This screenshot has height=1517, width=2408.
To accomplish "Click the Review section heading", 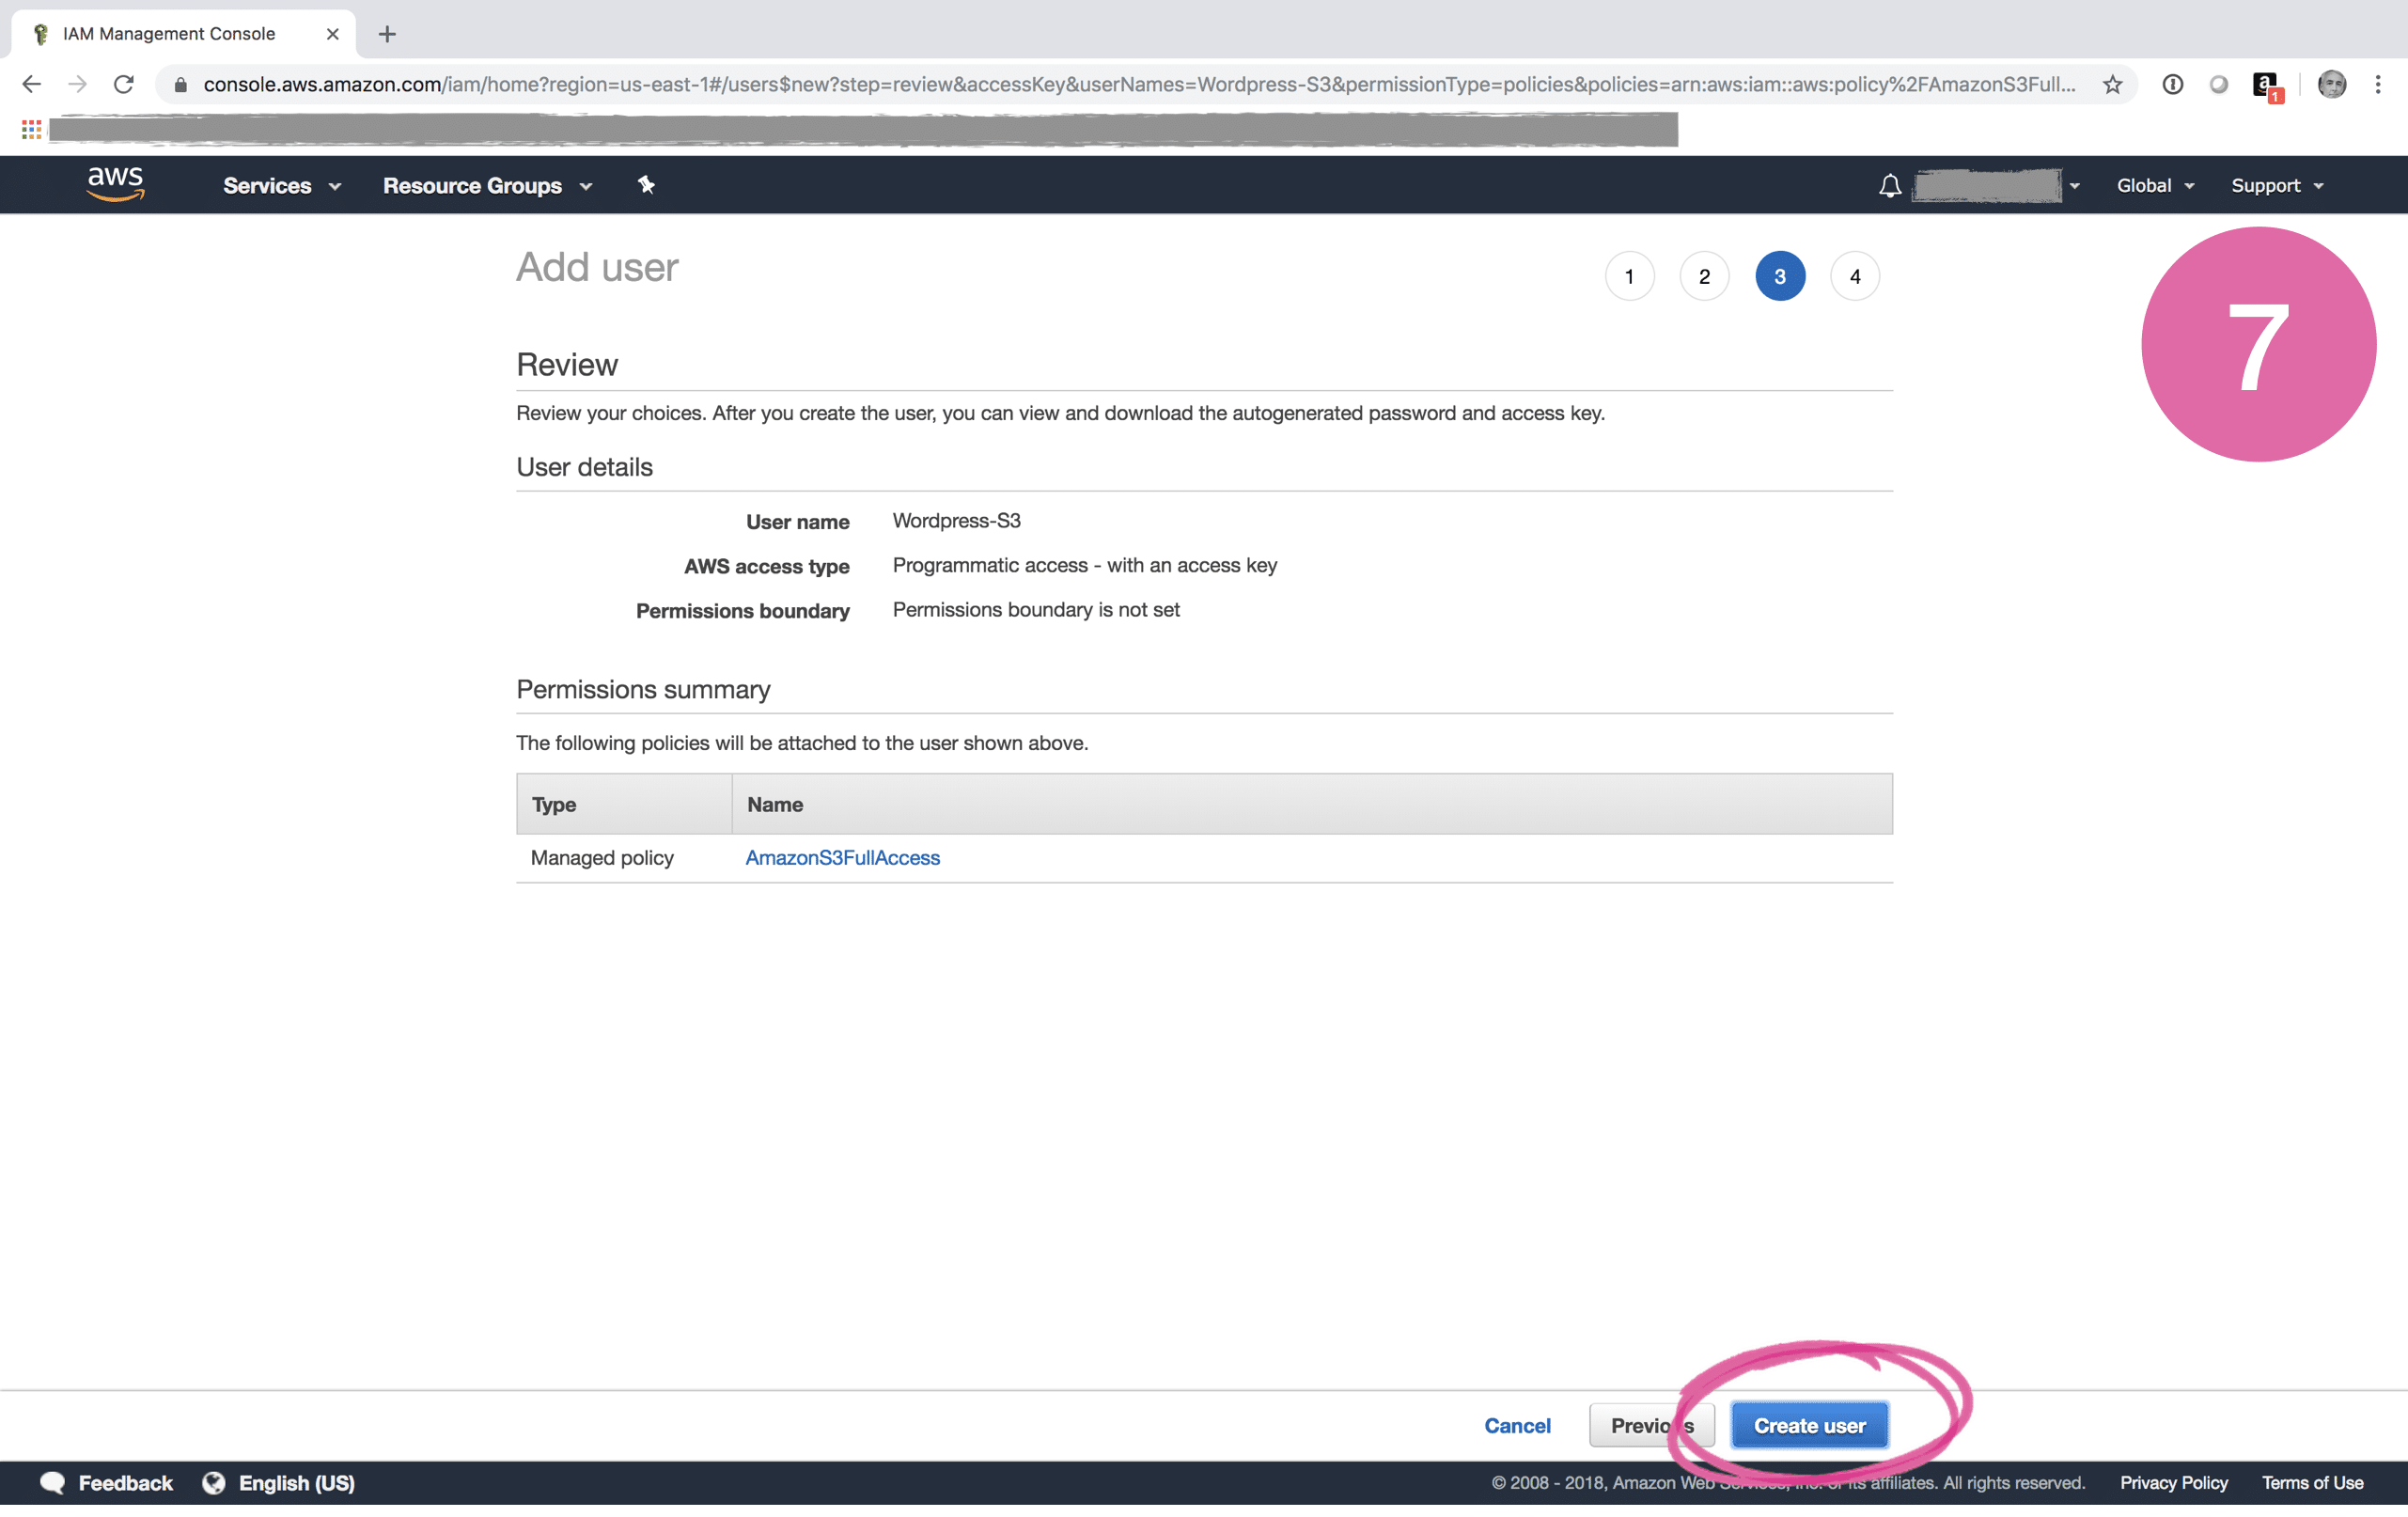I will (x=567, y=364).
